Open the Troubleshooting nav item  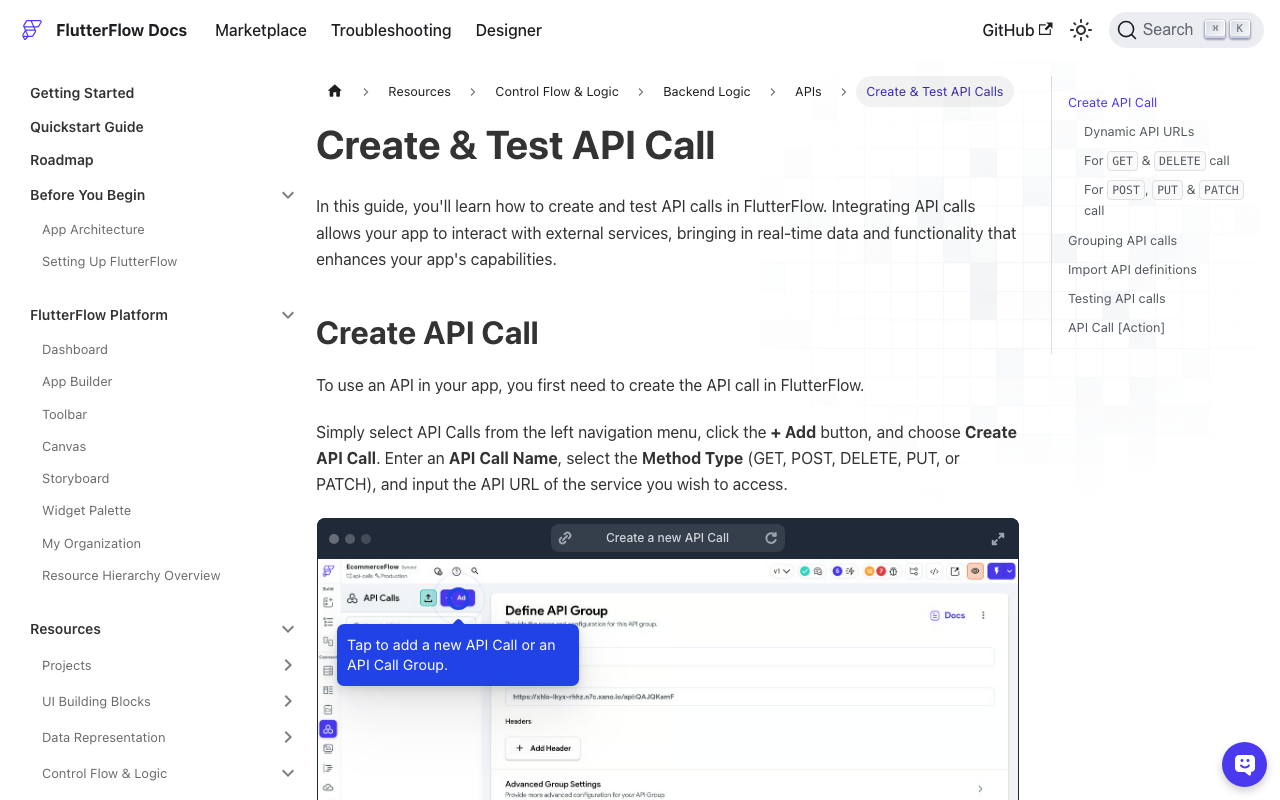coord(391,30)
